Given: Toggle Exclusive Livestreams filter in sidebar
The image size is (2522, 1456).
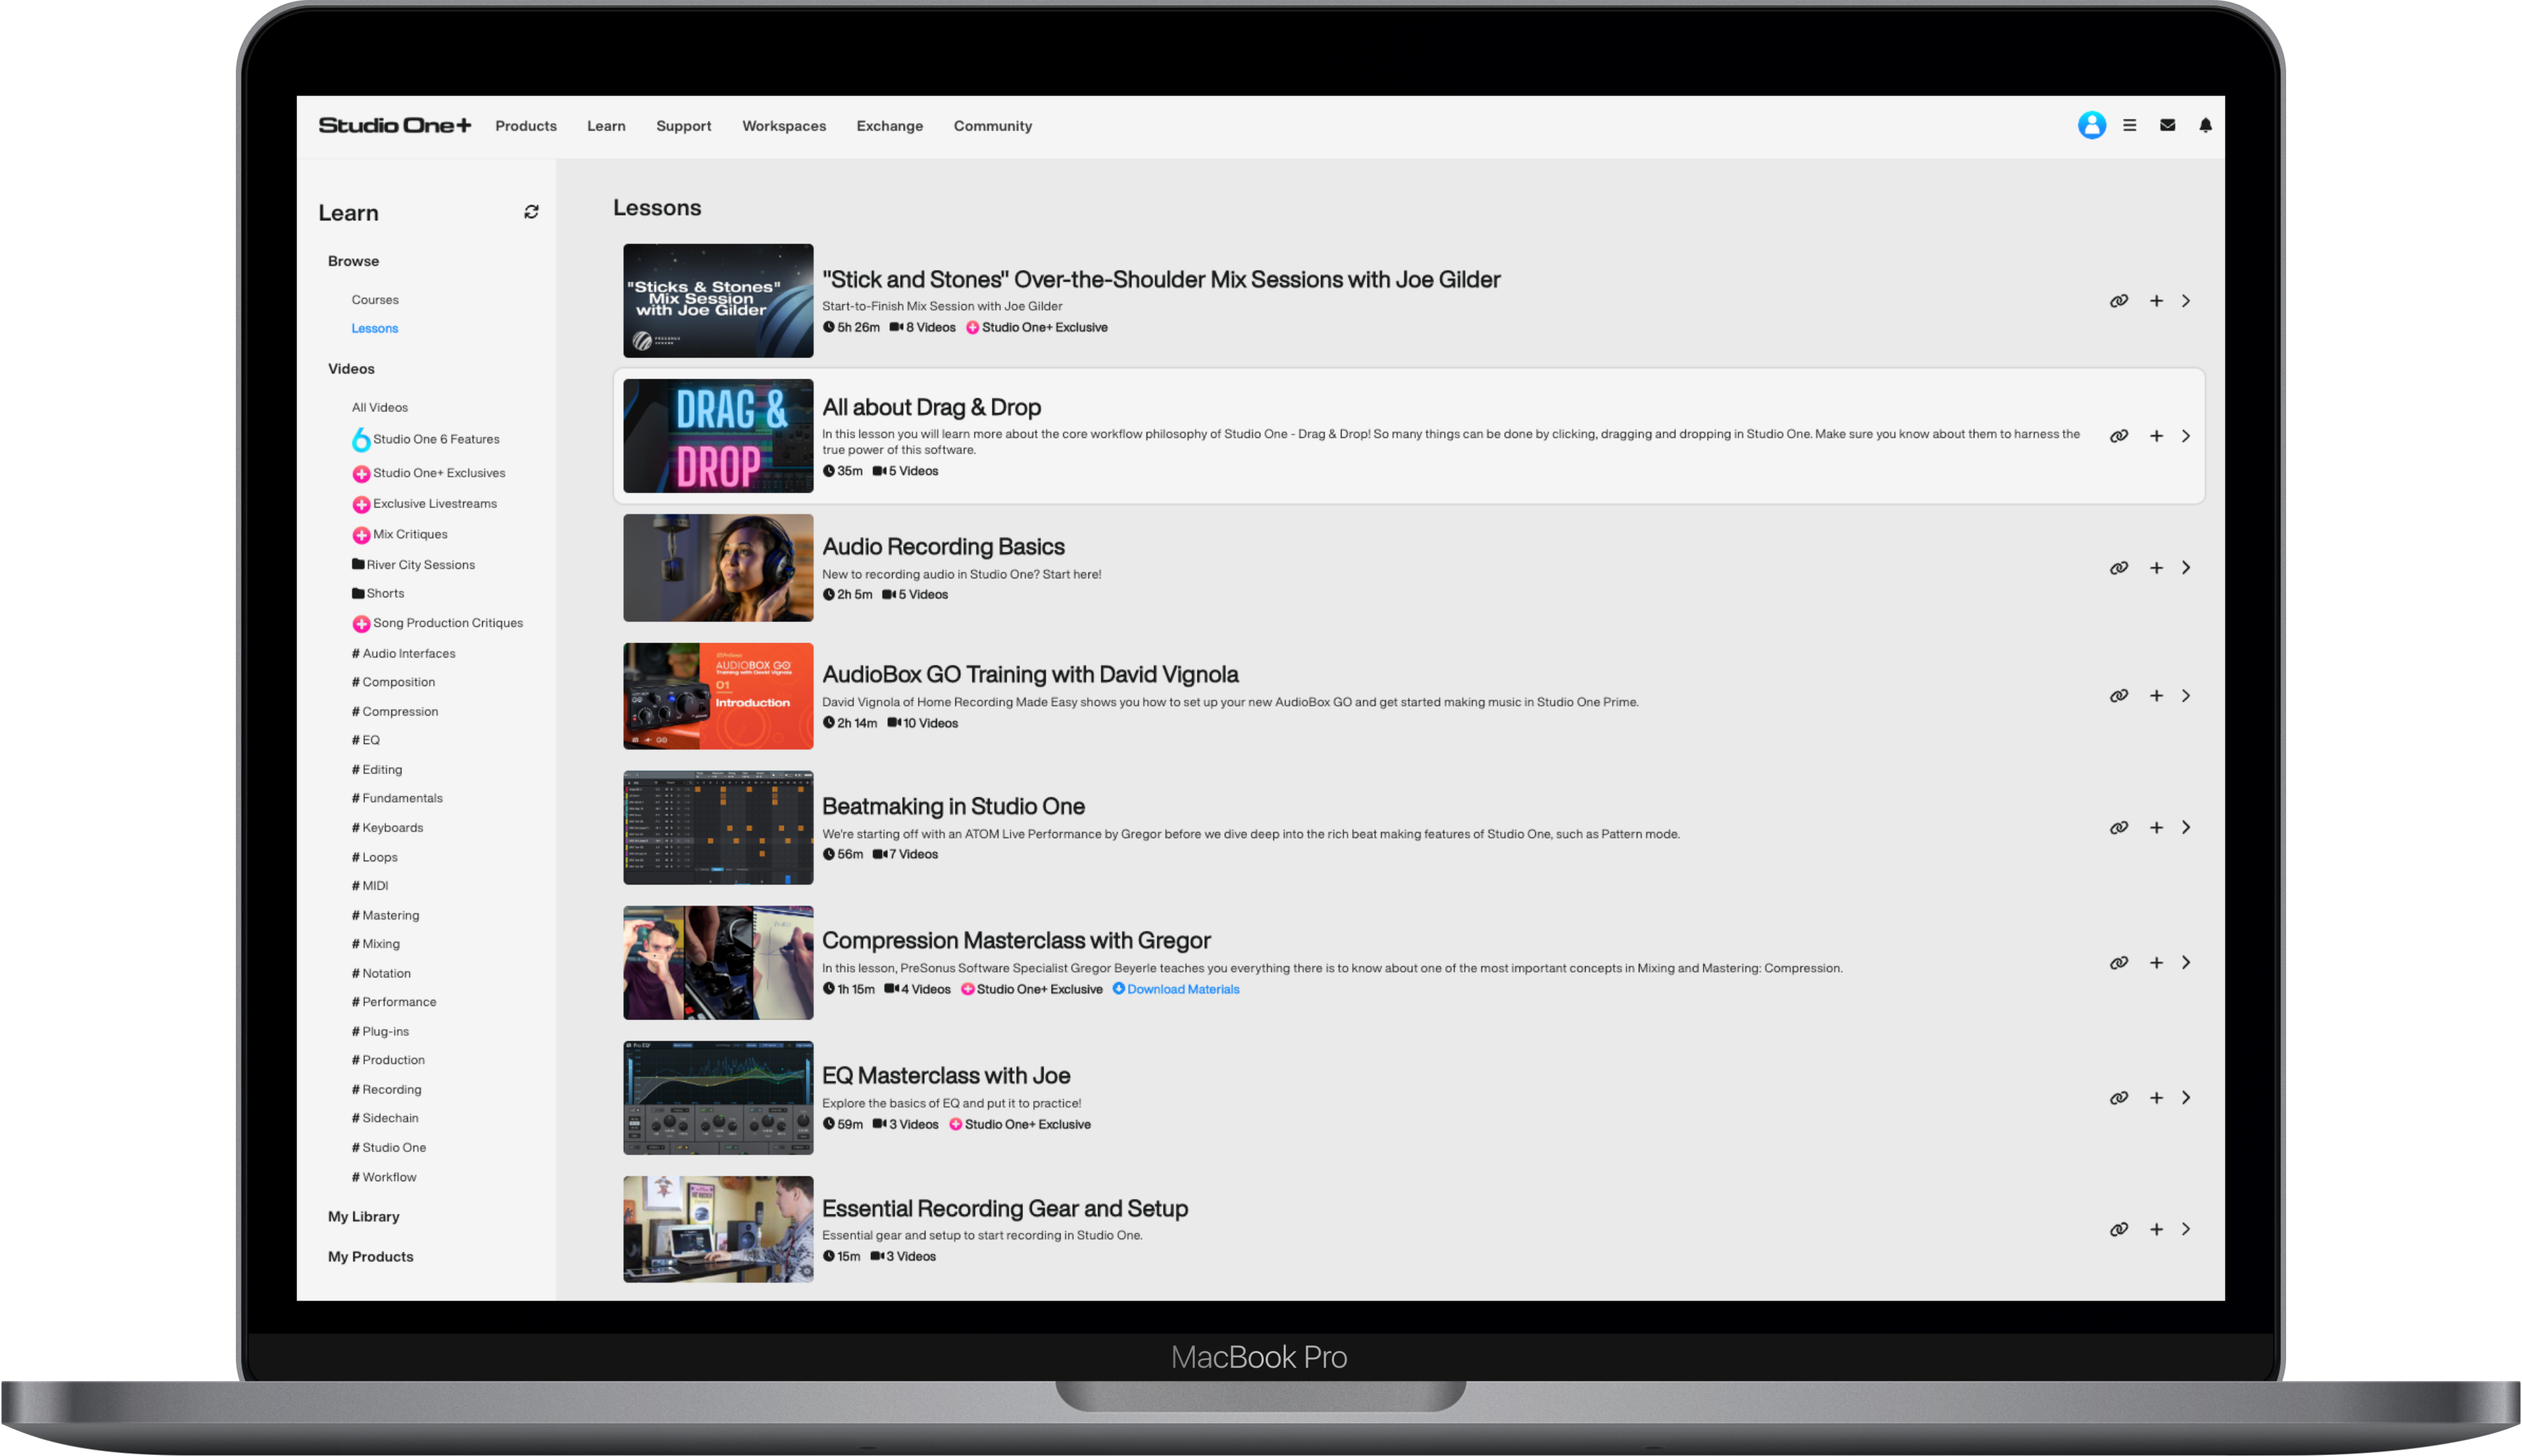Looking at the screenshot, I should click(x=435, y=503).
